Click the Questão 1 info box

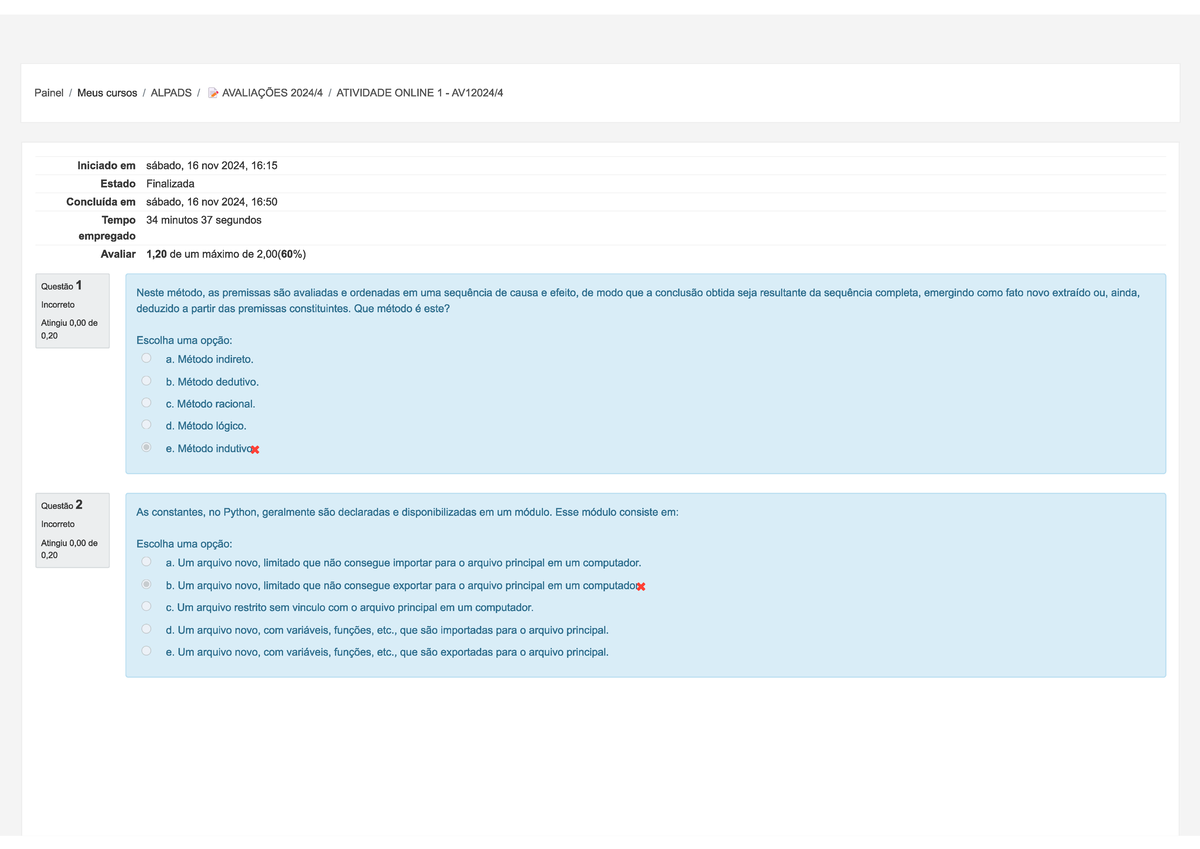(x=72, y=311)
